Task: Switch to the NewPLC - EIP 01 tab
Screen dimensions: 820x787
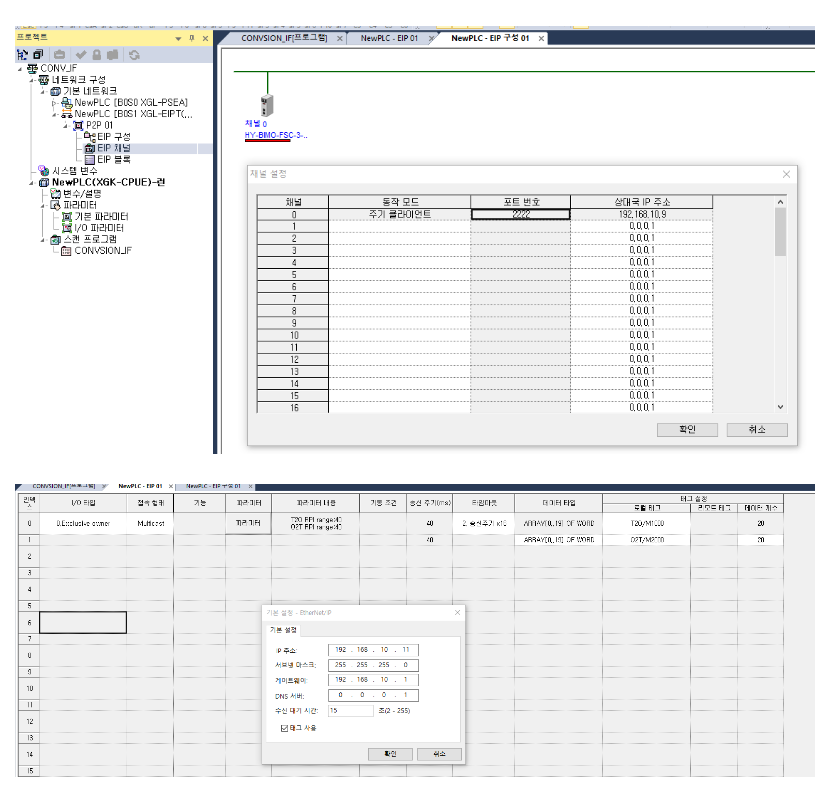Action: pyautogui.click(x=389, y=38)
